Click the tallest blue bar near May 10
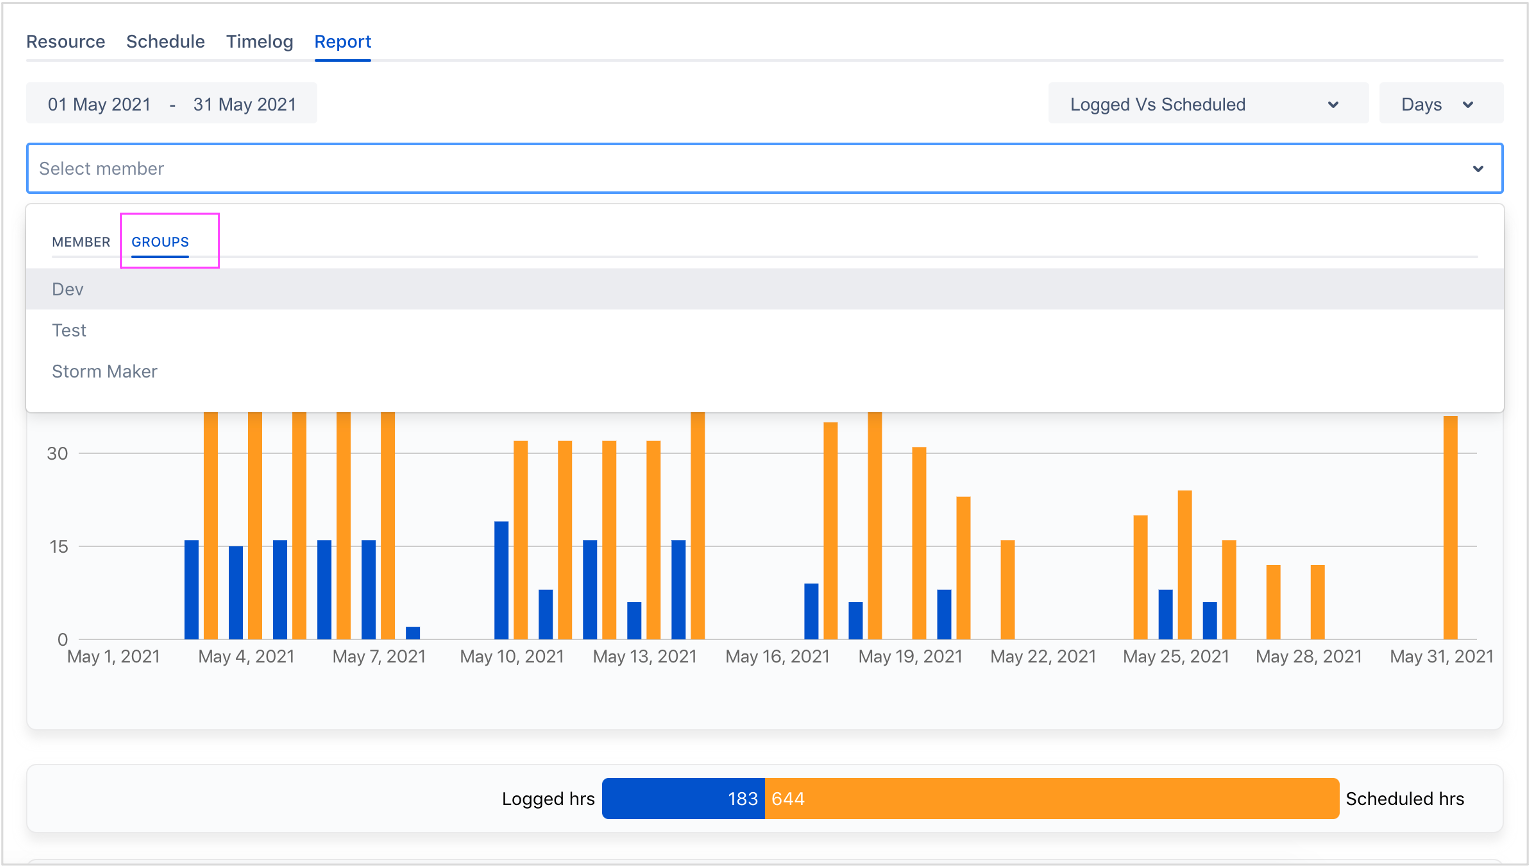Viewport: 1529px width, 866px height. [501, 580]
